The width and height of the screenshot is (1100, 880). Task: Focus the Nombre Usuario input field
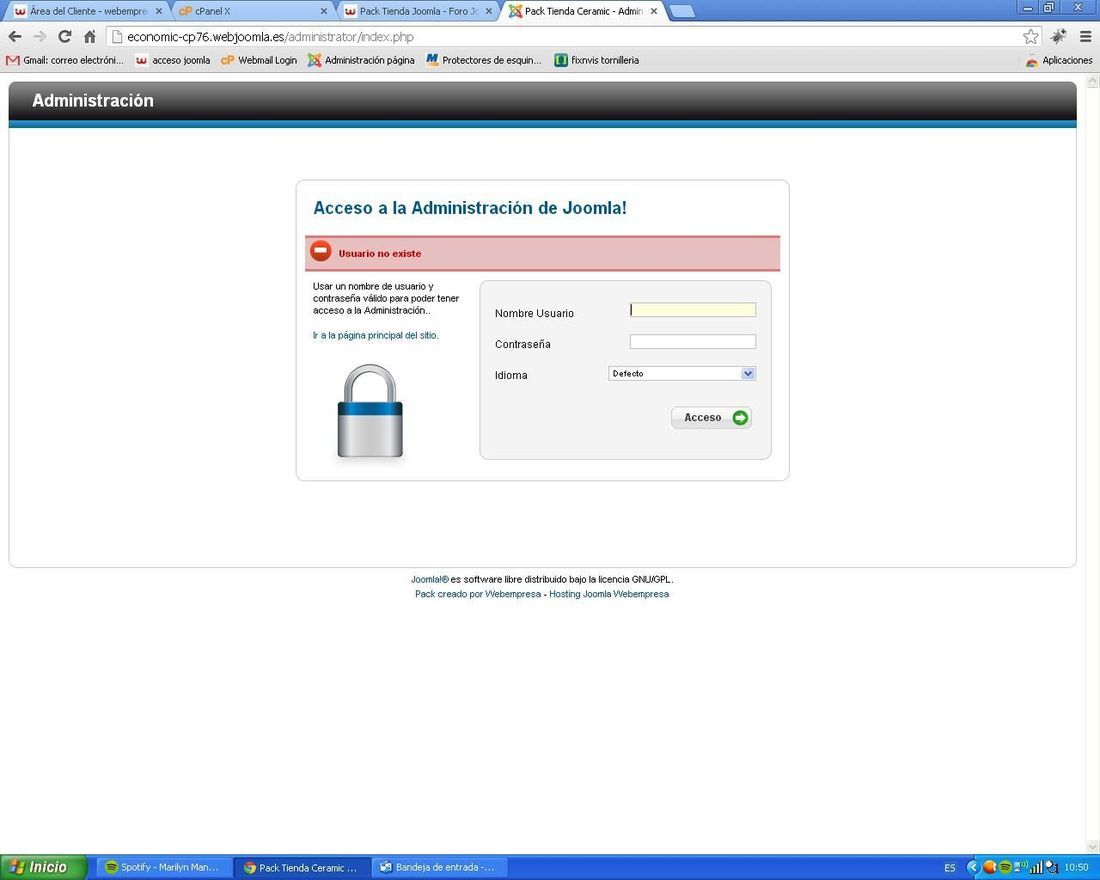tap(692, 309)
